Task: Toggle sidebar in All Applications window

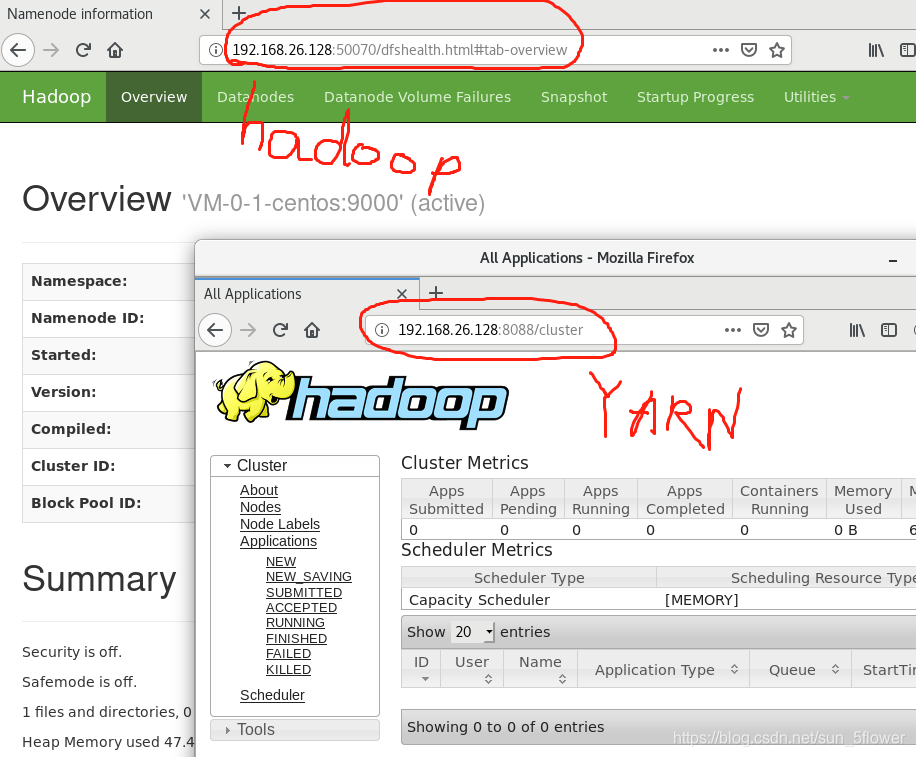Action: pos(889,330)
